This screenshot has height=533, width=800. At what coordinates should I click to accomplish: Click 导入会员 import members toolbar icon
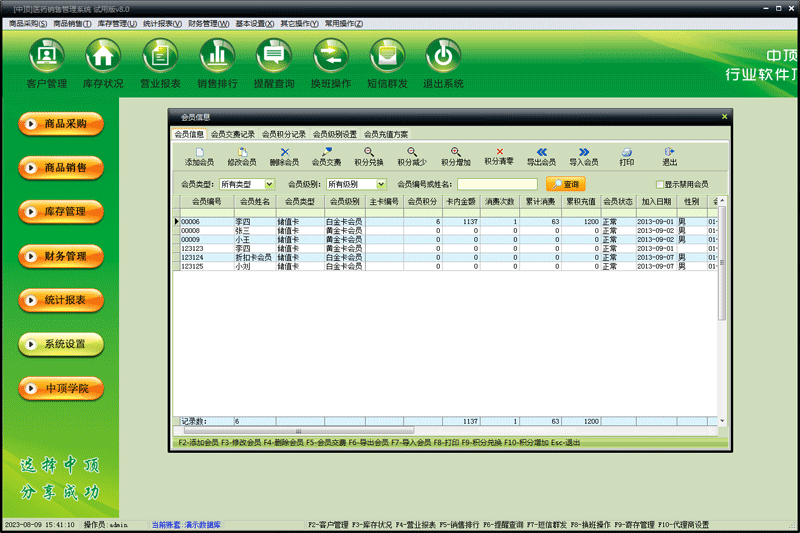tap(584, 157)
